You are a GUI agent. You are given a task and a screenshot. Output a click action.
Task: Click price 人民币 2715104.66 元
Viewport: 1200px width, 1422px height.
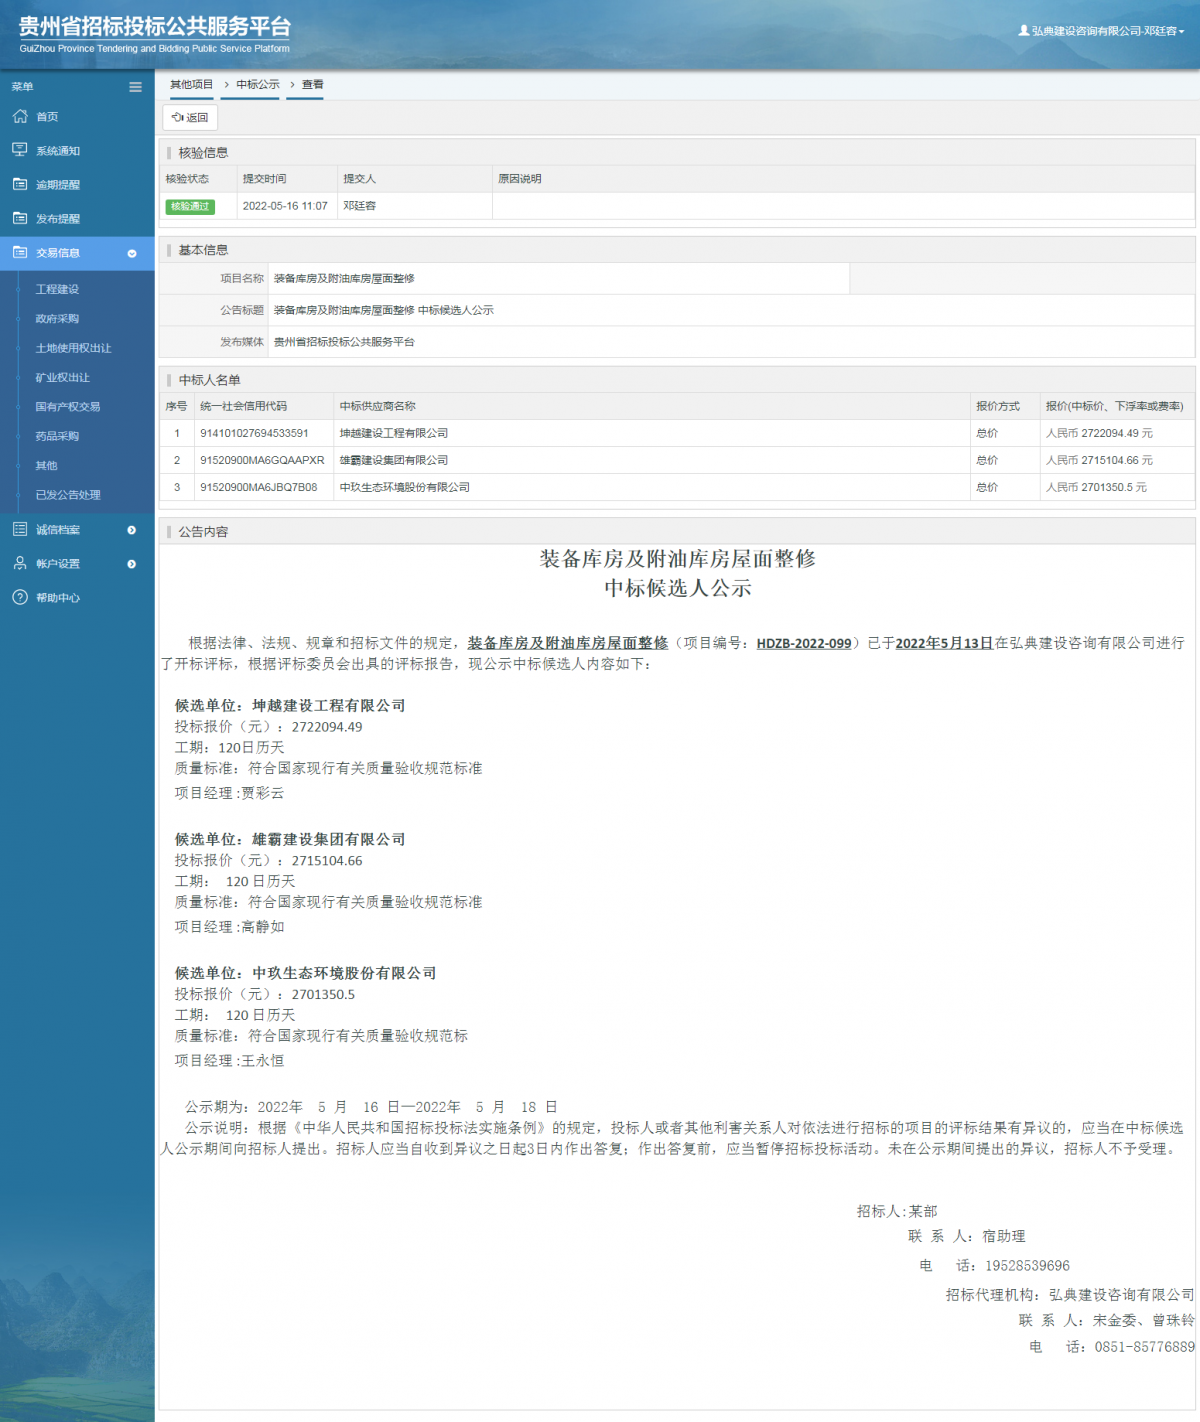pos(1099,460)
